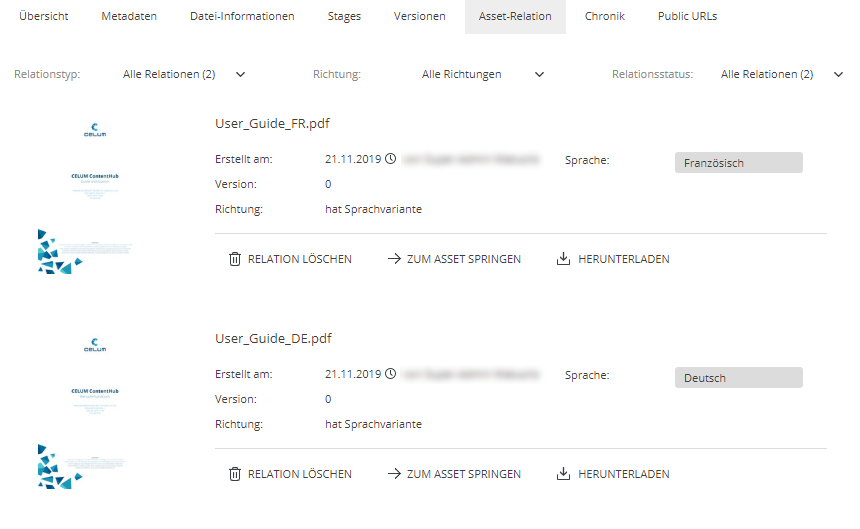Open the Versionen tab
This screenshot has width=860, height=529.
tap(420, 17)
